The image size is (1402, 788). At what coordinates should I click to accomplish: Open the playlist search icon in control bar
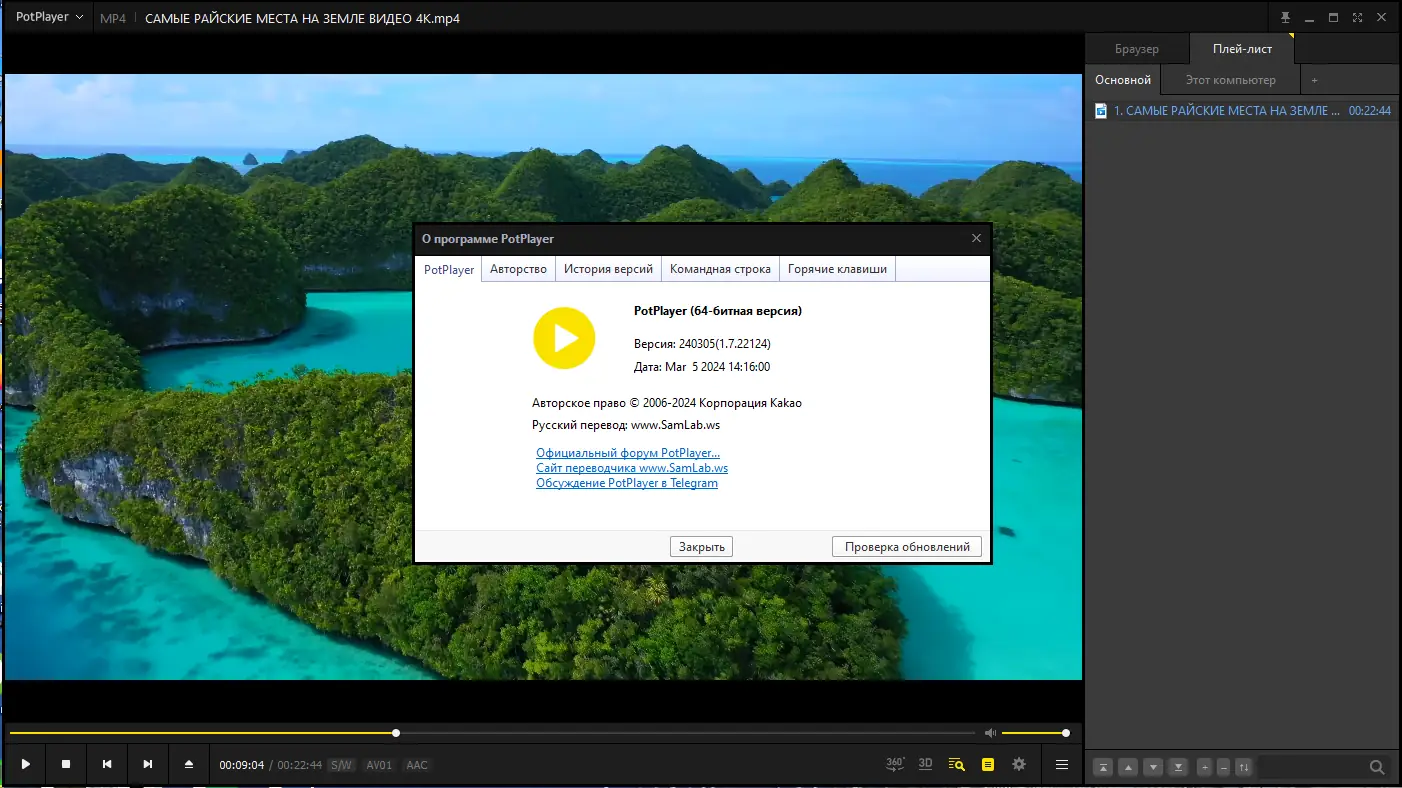point(957,764)
